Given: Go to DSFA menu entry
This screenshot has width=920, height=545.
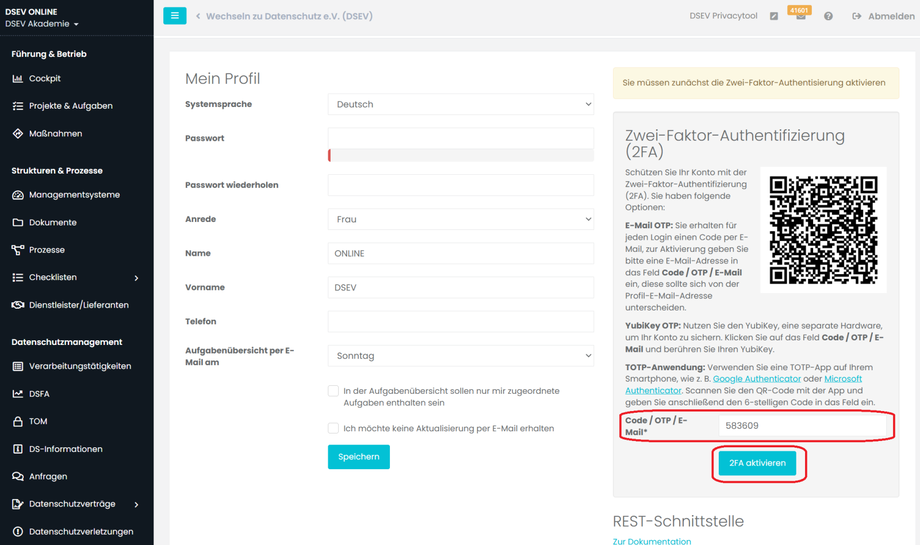Looking at the screenshot, I should click(39, 394).
